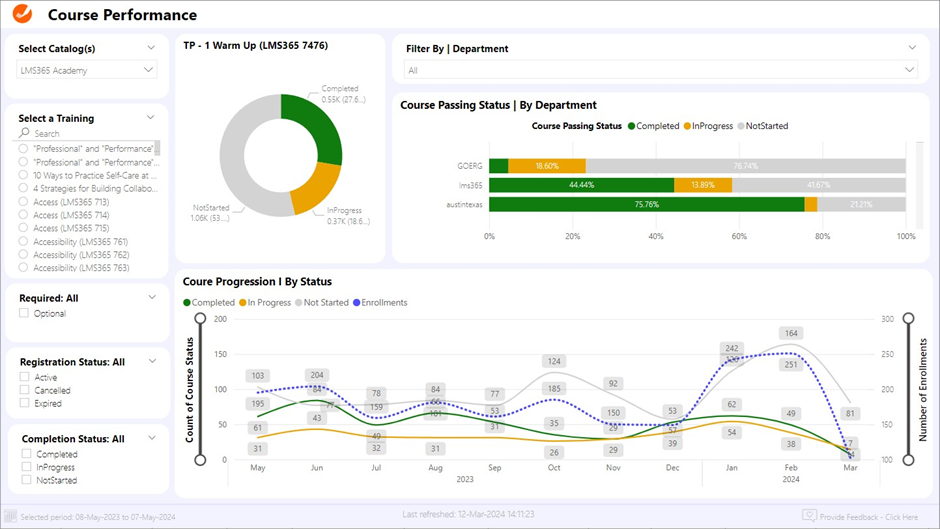
Task: Click the LMS365 logo icon
Action: pyautogui.click(x=22, y=15)
